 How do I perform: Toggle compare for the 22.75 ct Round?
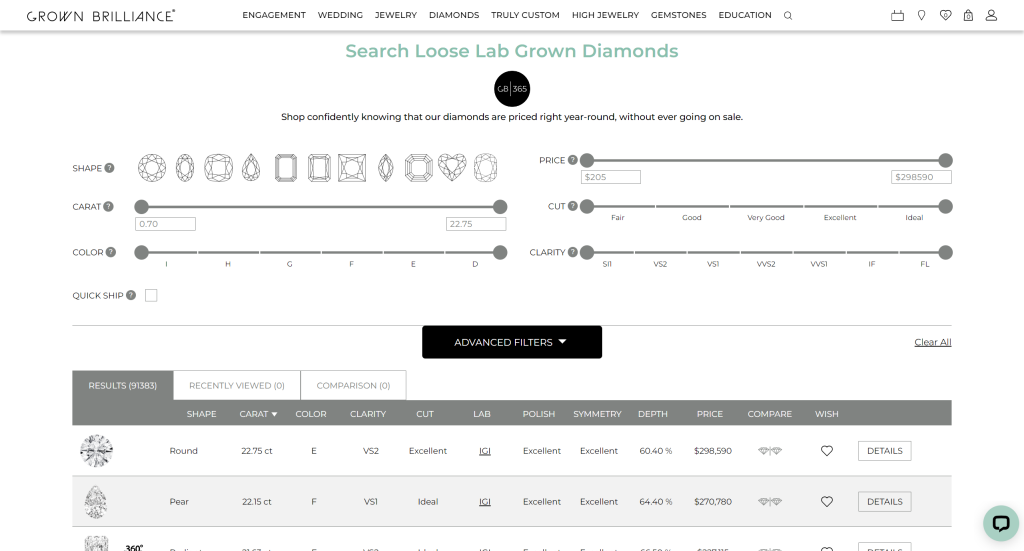tap(770, 450)
